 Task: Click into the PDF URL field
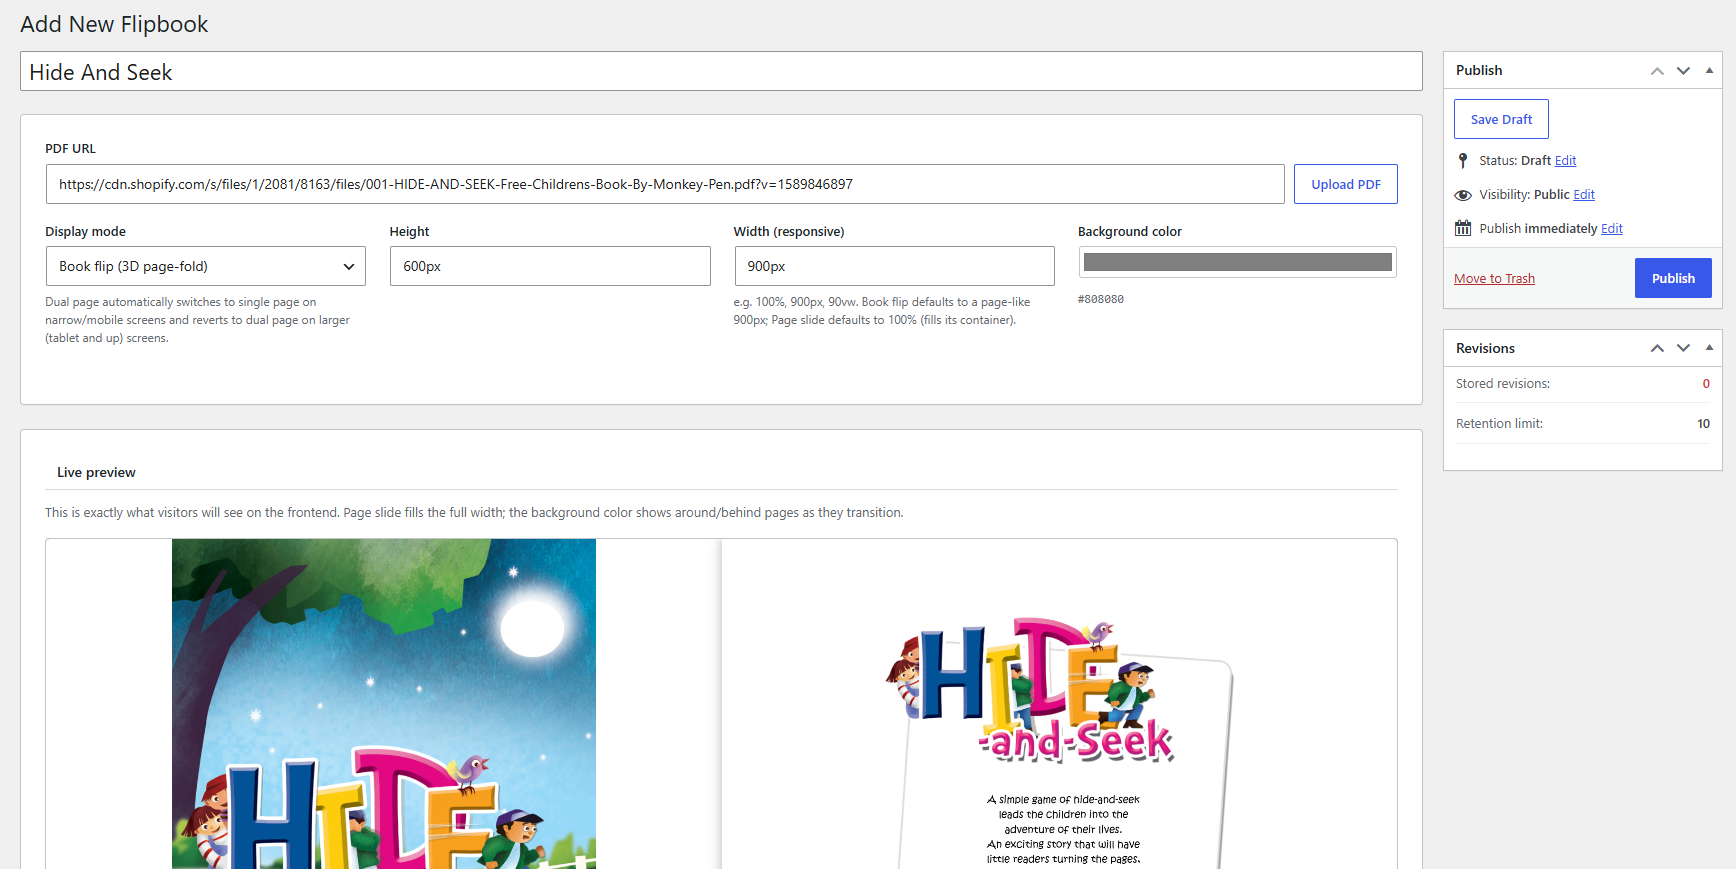pyautogui.click(x=665, y=184)
